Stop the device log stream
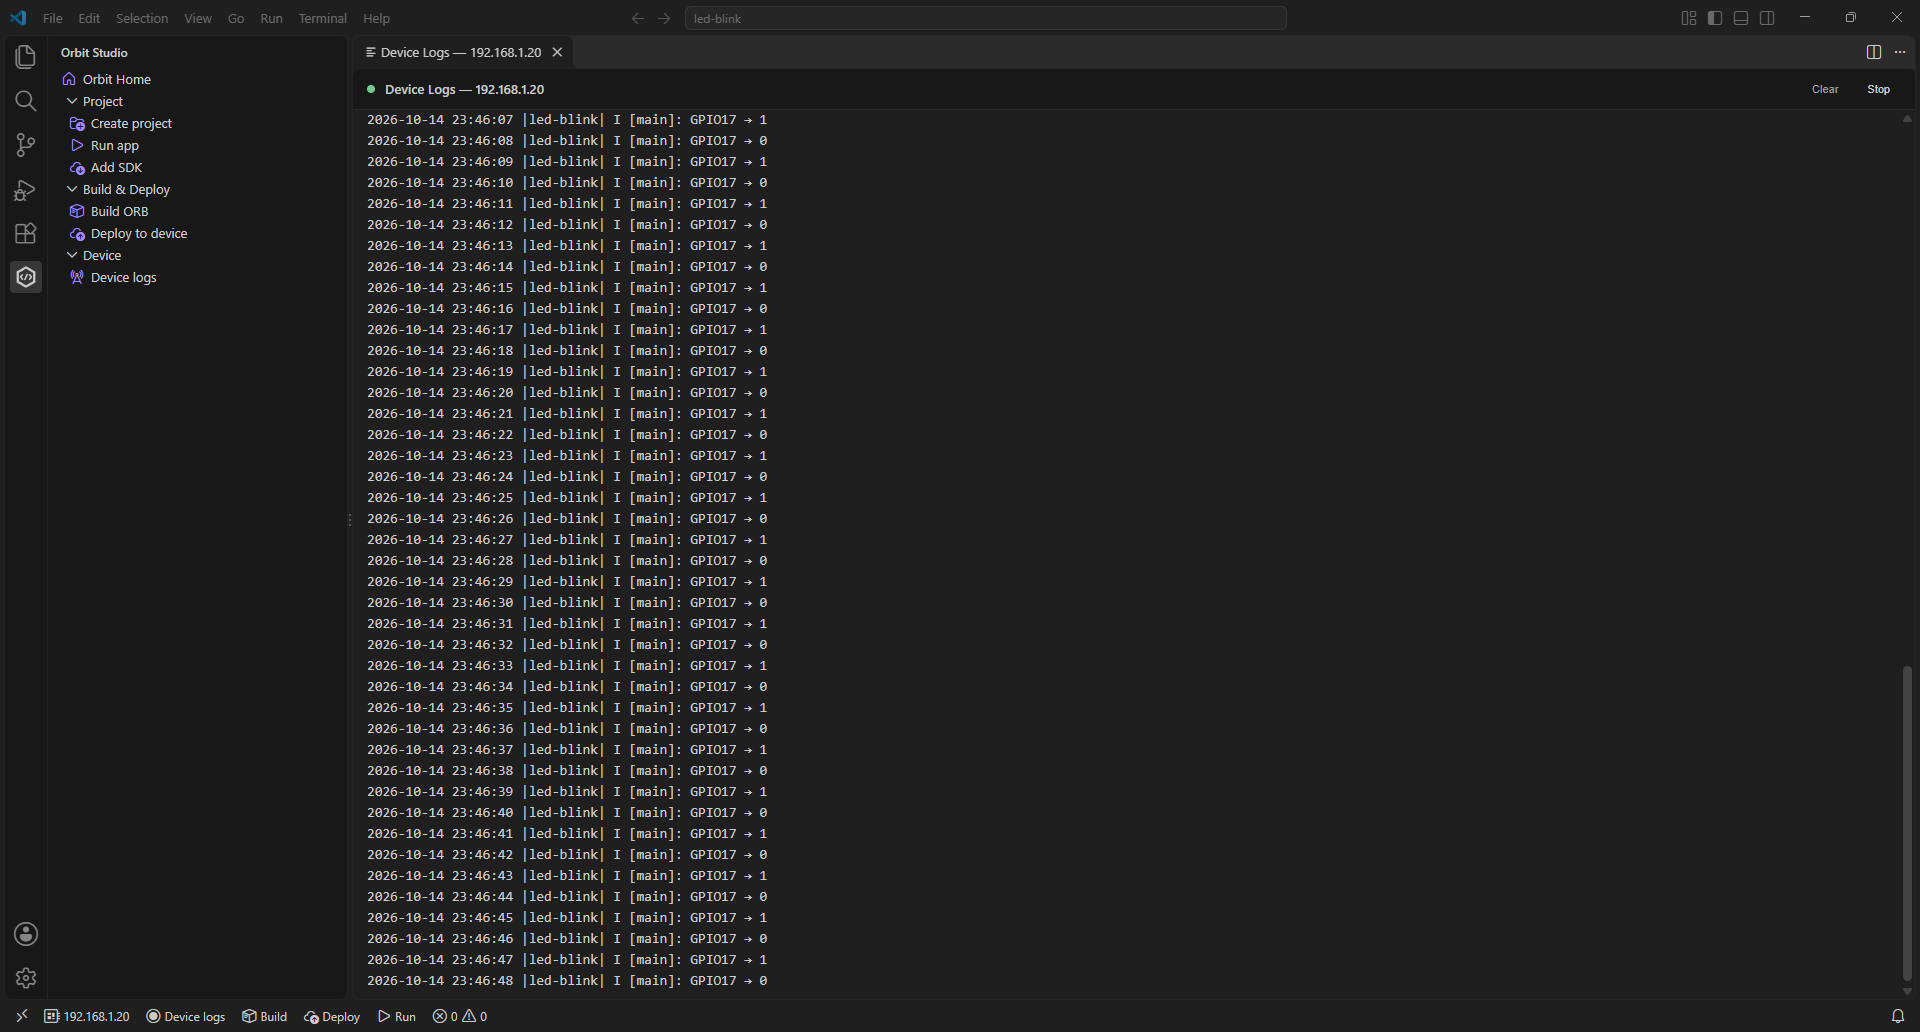The height and width of the screenshot is (1032, 1920). point(1879,89)
